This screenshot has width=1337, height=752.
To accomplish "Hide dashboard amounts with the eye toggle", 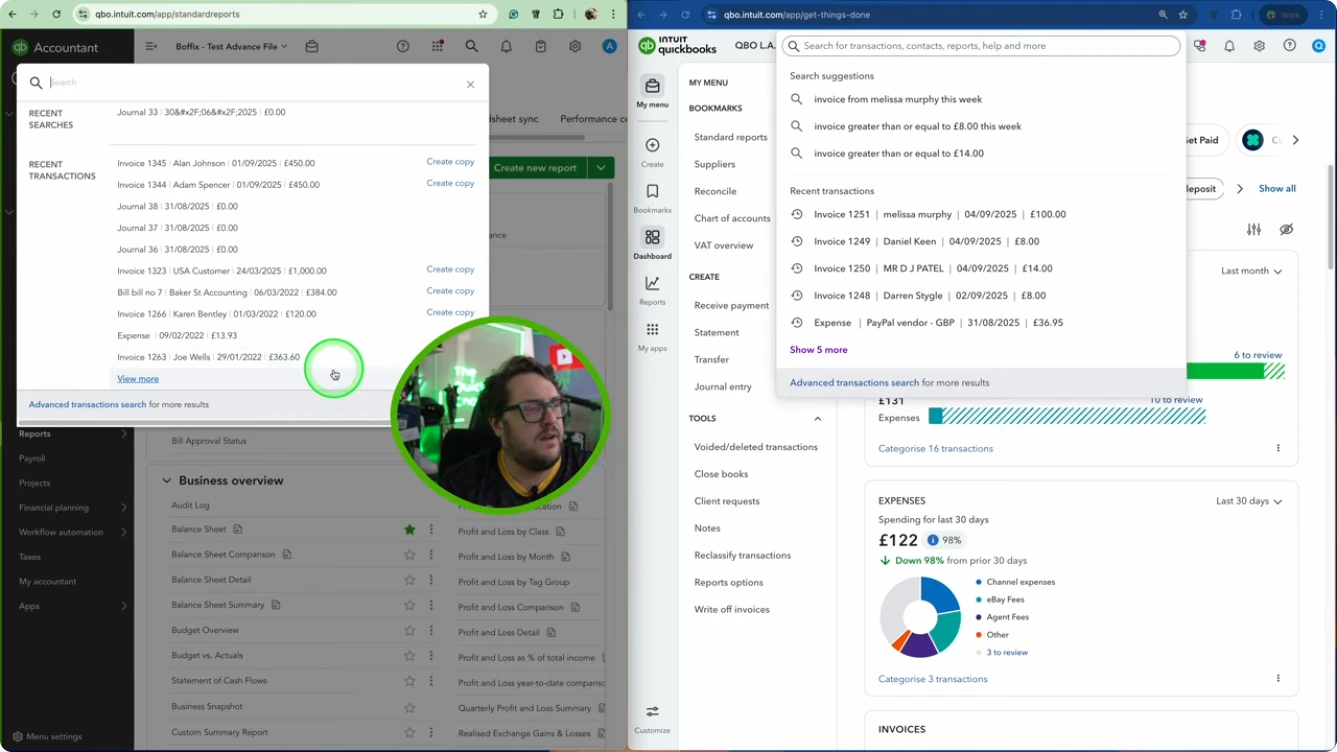I will pyautogui.click(x=1287, y=229).
